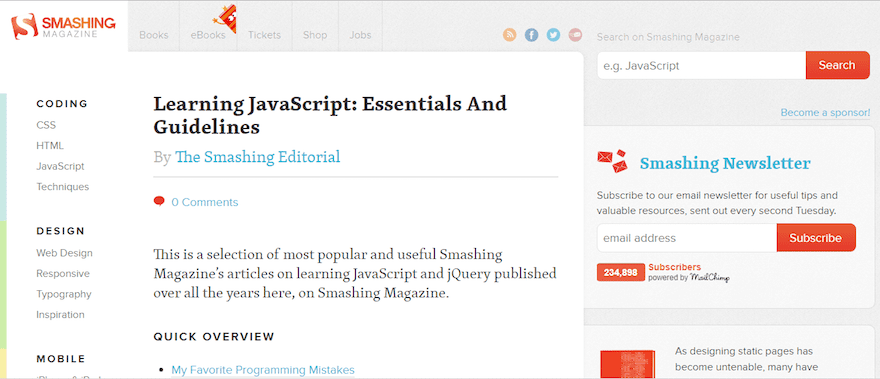Image resolution: width=880 pixels, height=379 pixels.
Task: Open the Typography sidebar link
Action: [64, 294]
